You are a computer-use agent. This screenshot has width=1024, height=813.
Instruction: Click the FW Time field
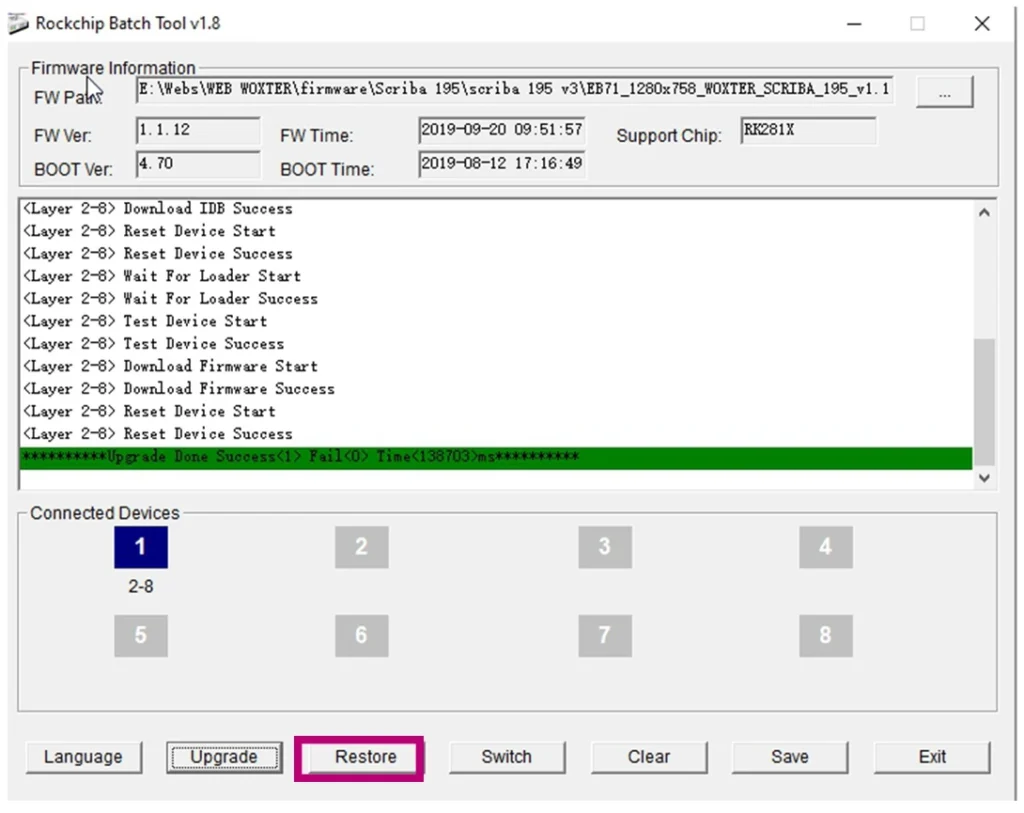pos(502,131)
